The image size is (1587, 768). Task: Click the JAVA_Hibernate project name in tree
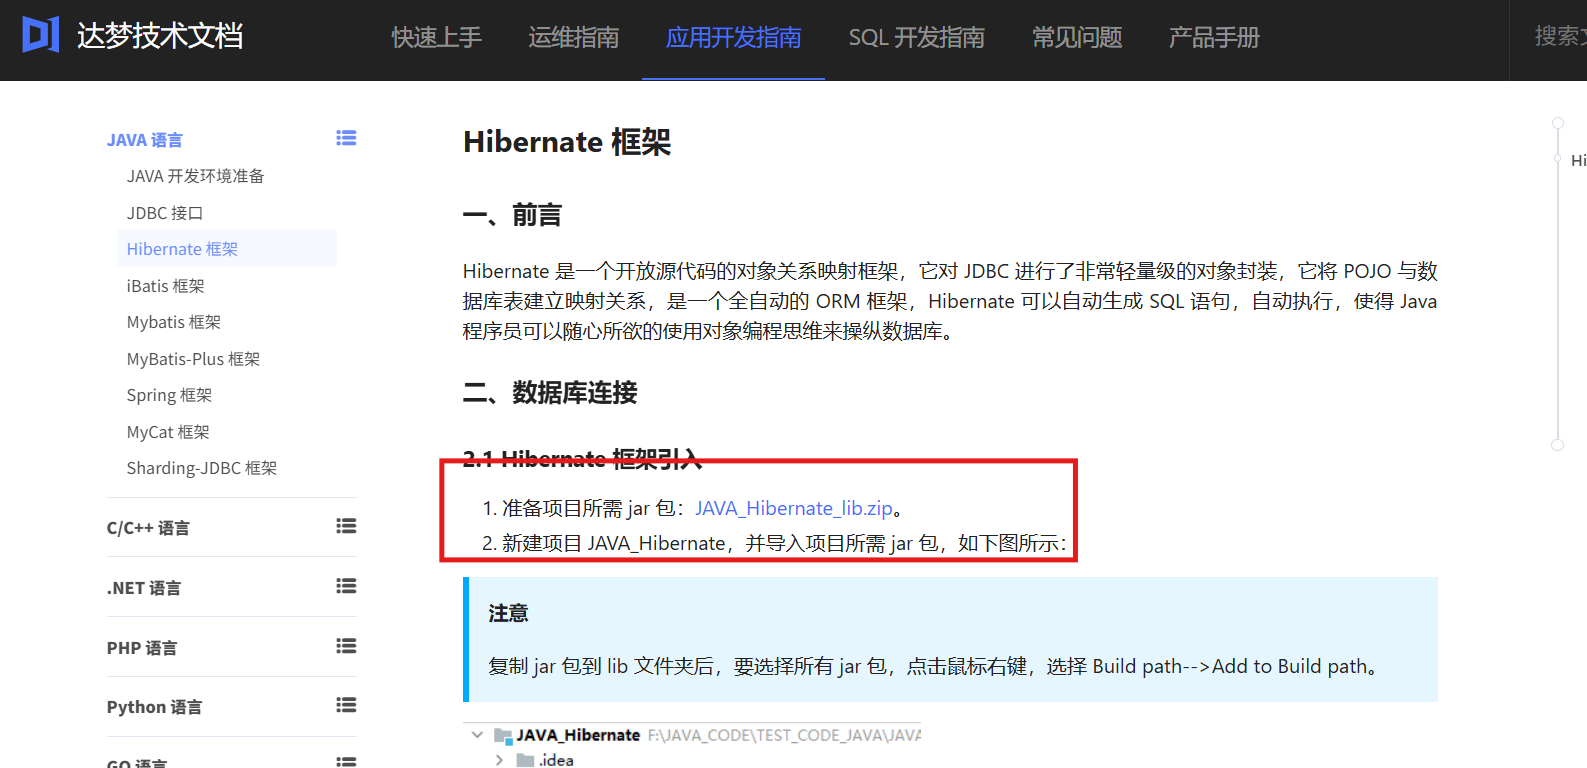pyautogui.click(x=578, y=735)
